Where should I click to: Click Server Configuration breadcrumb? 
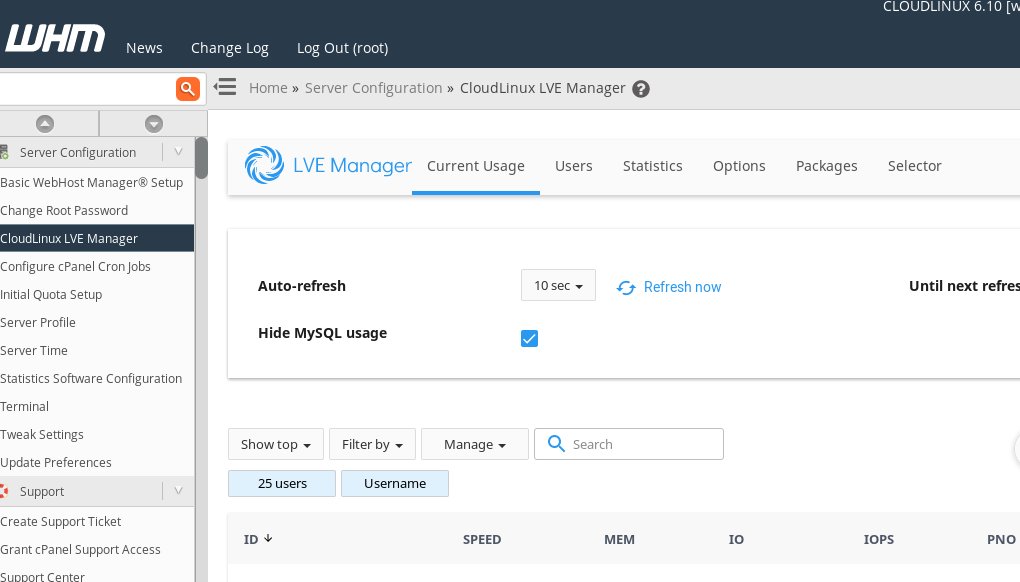[x=373, y=88]
